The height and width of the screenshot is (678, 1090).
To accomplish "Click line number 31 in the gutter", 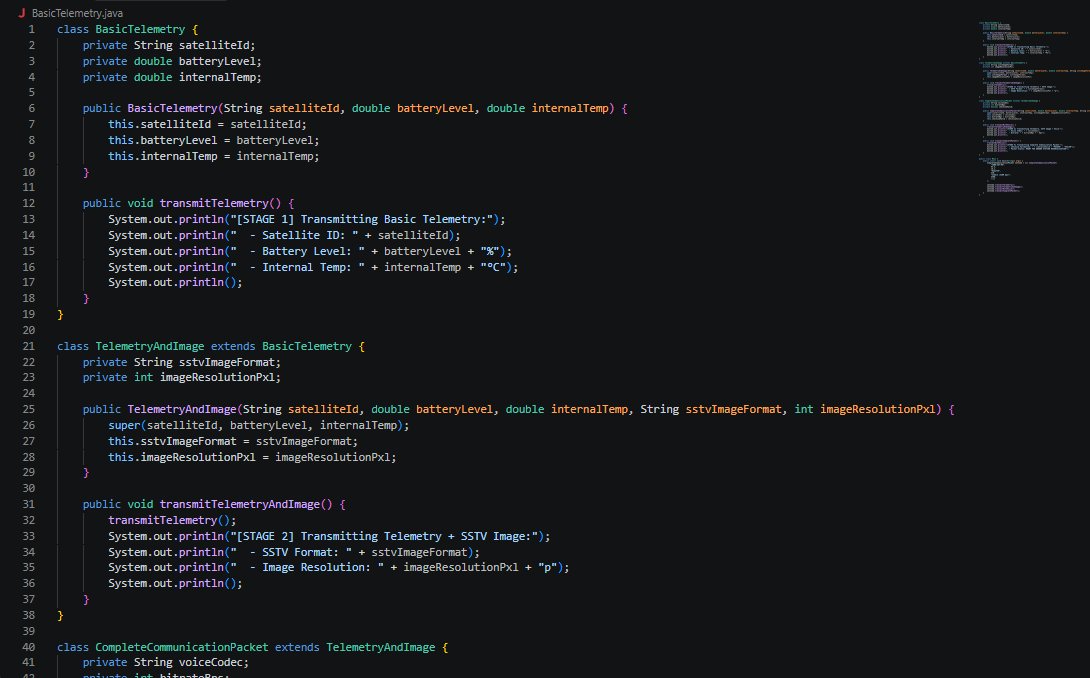I will [x=29, y=504].
